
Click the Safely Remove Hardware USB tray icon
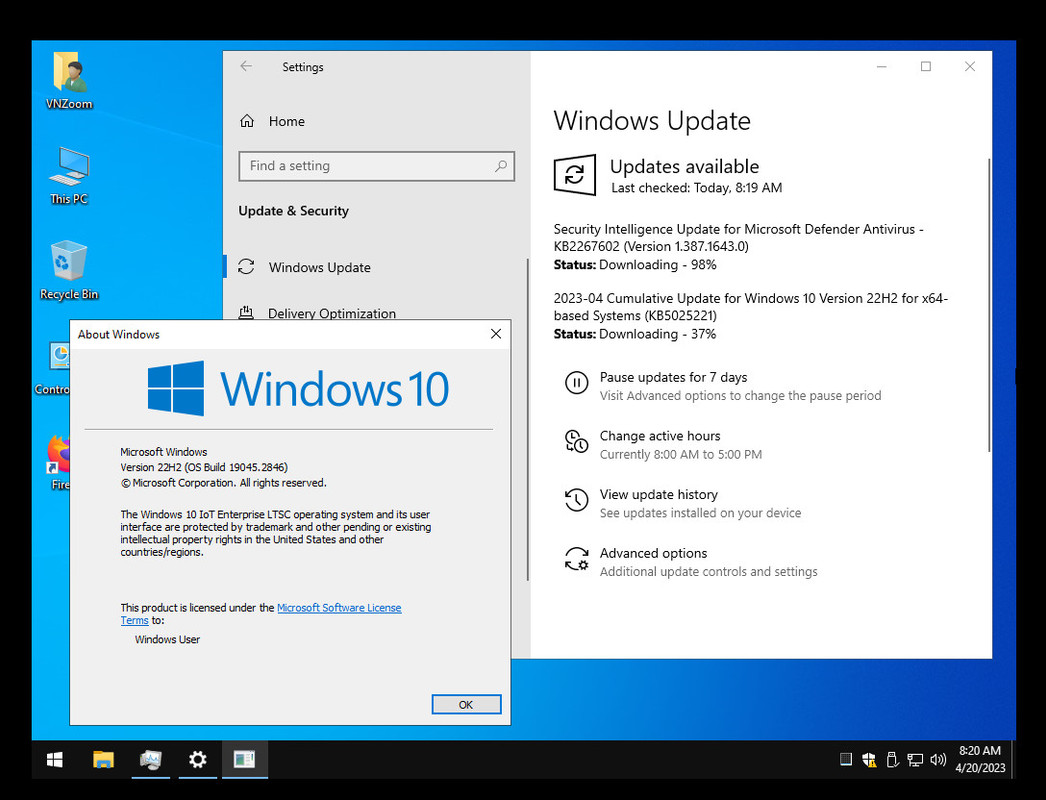click(x=892, y=759)
